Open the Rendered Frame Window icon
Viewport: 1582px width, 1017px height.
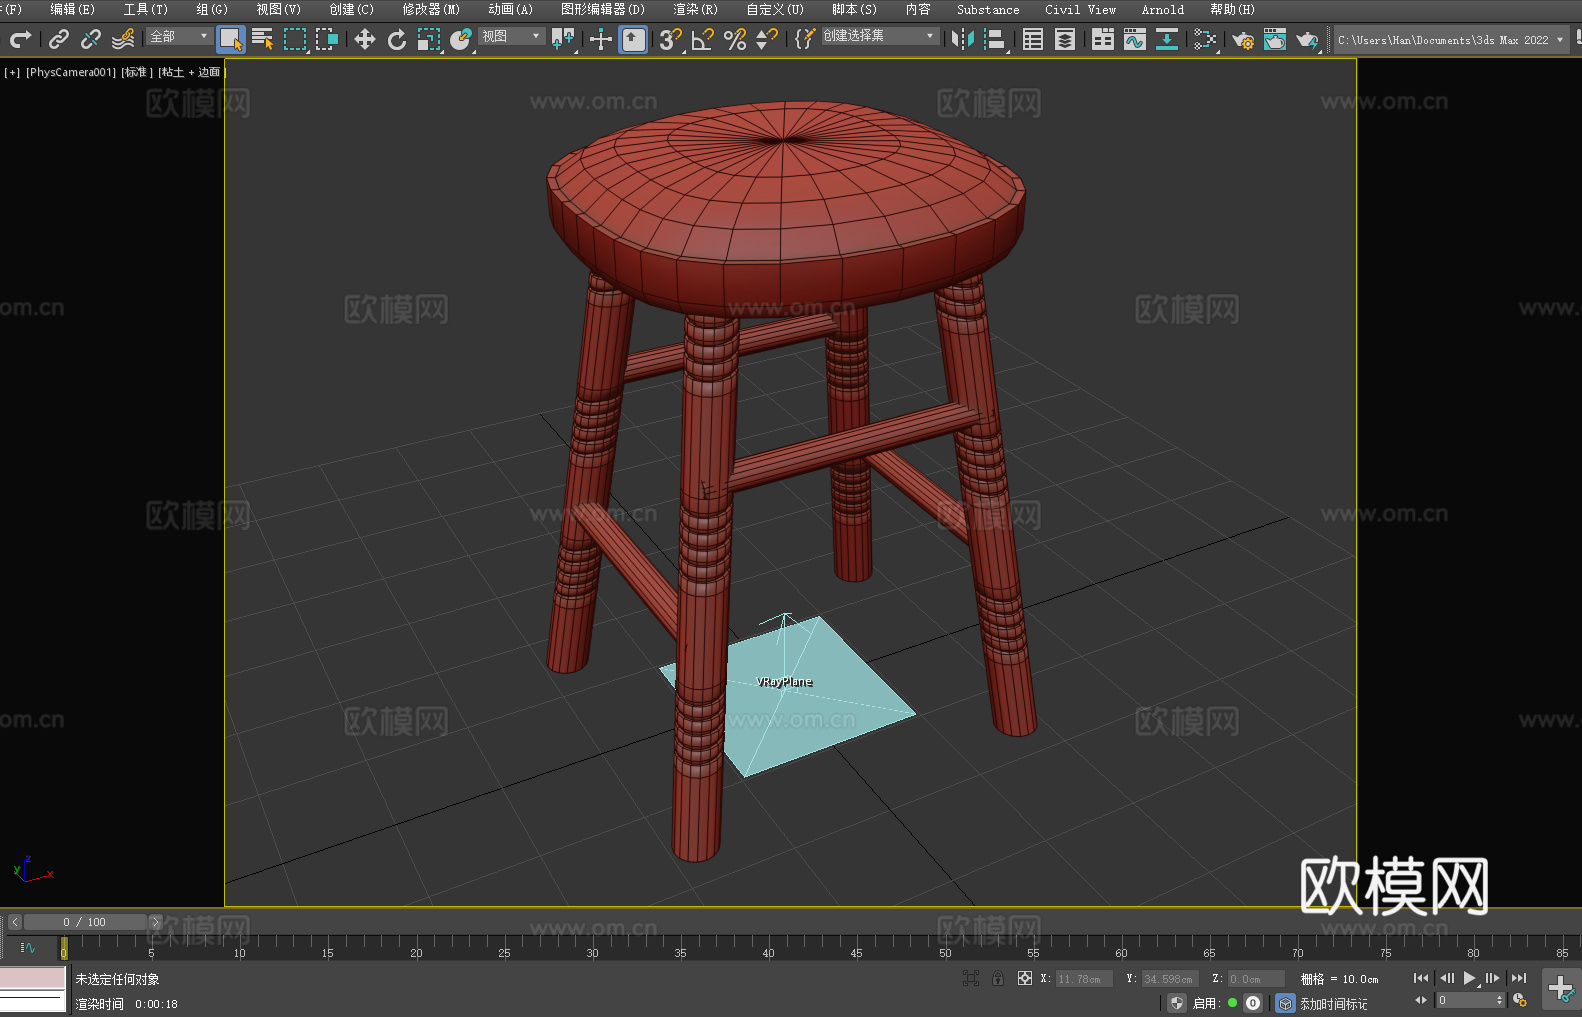tap(1275, 39)
